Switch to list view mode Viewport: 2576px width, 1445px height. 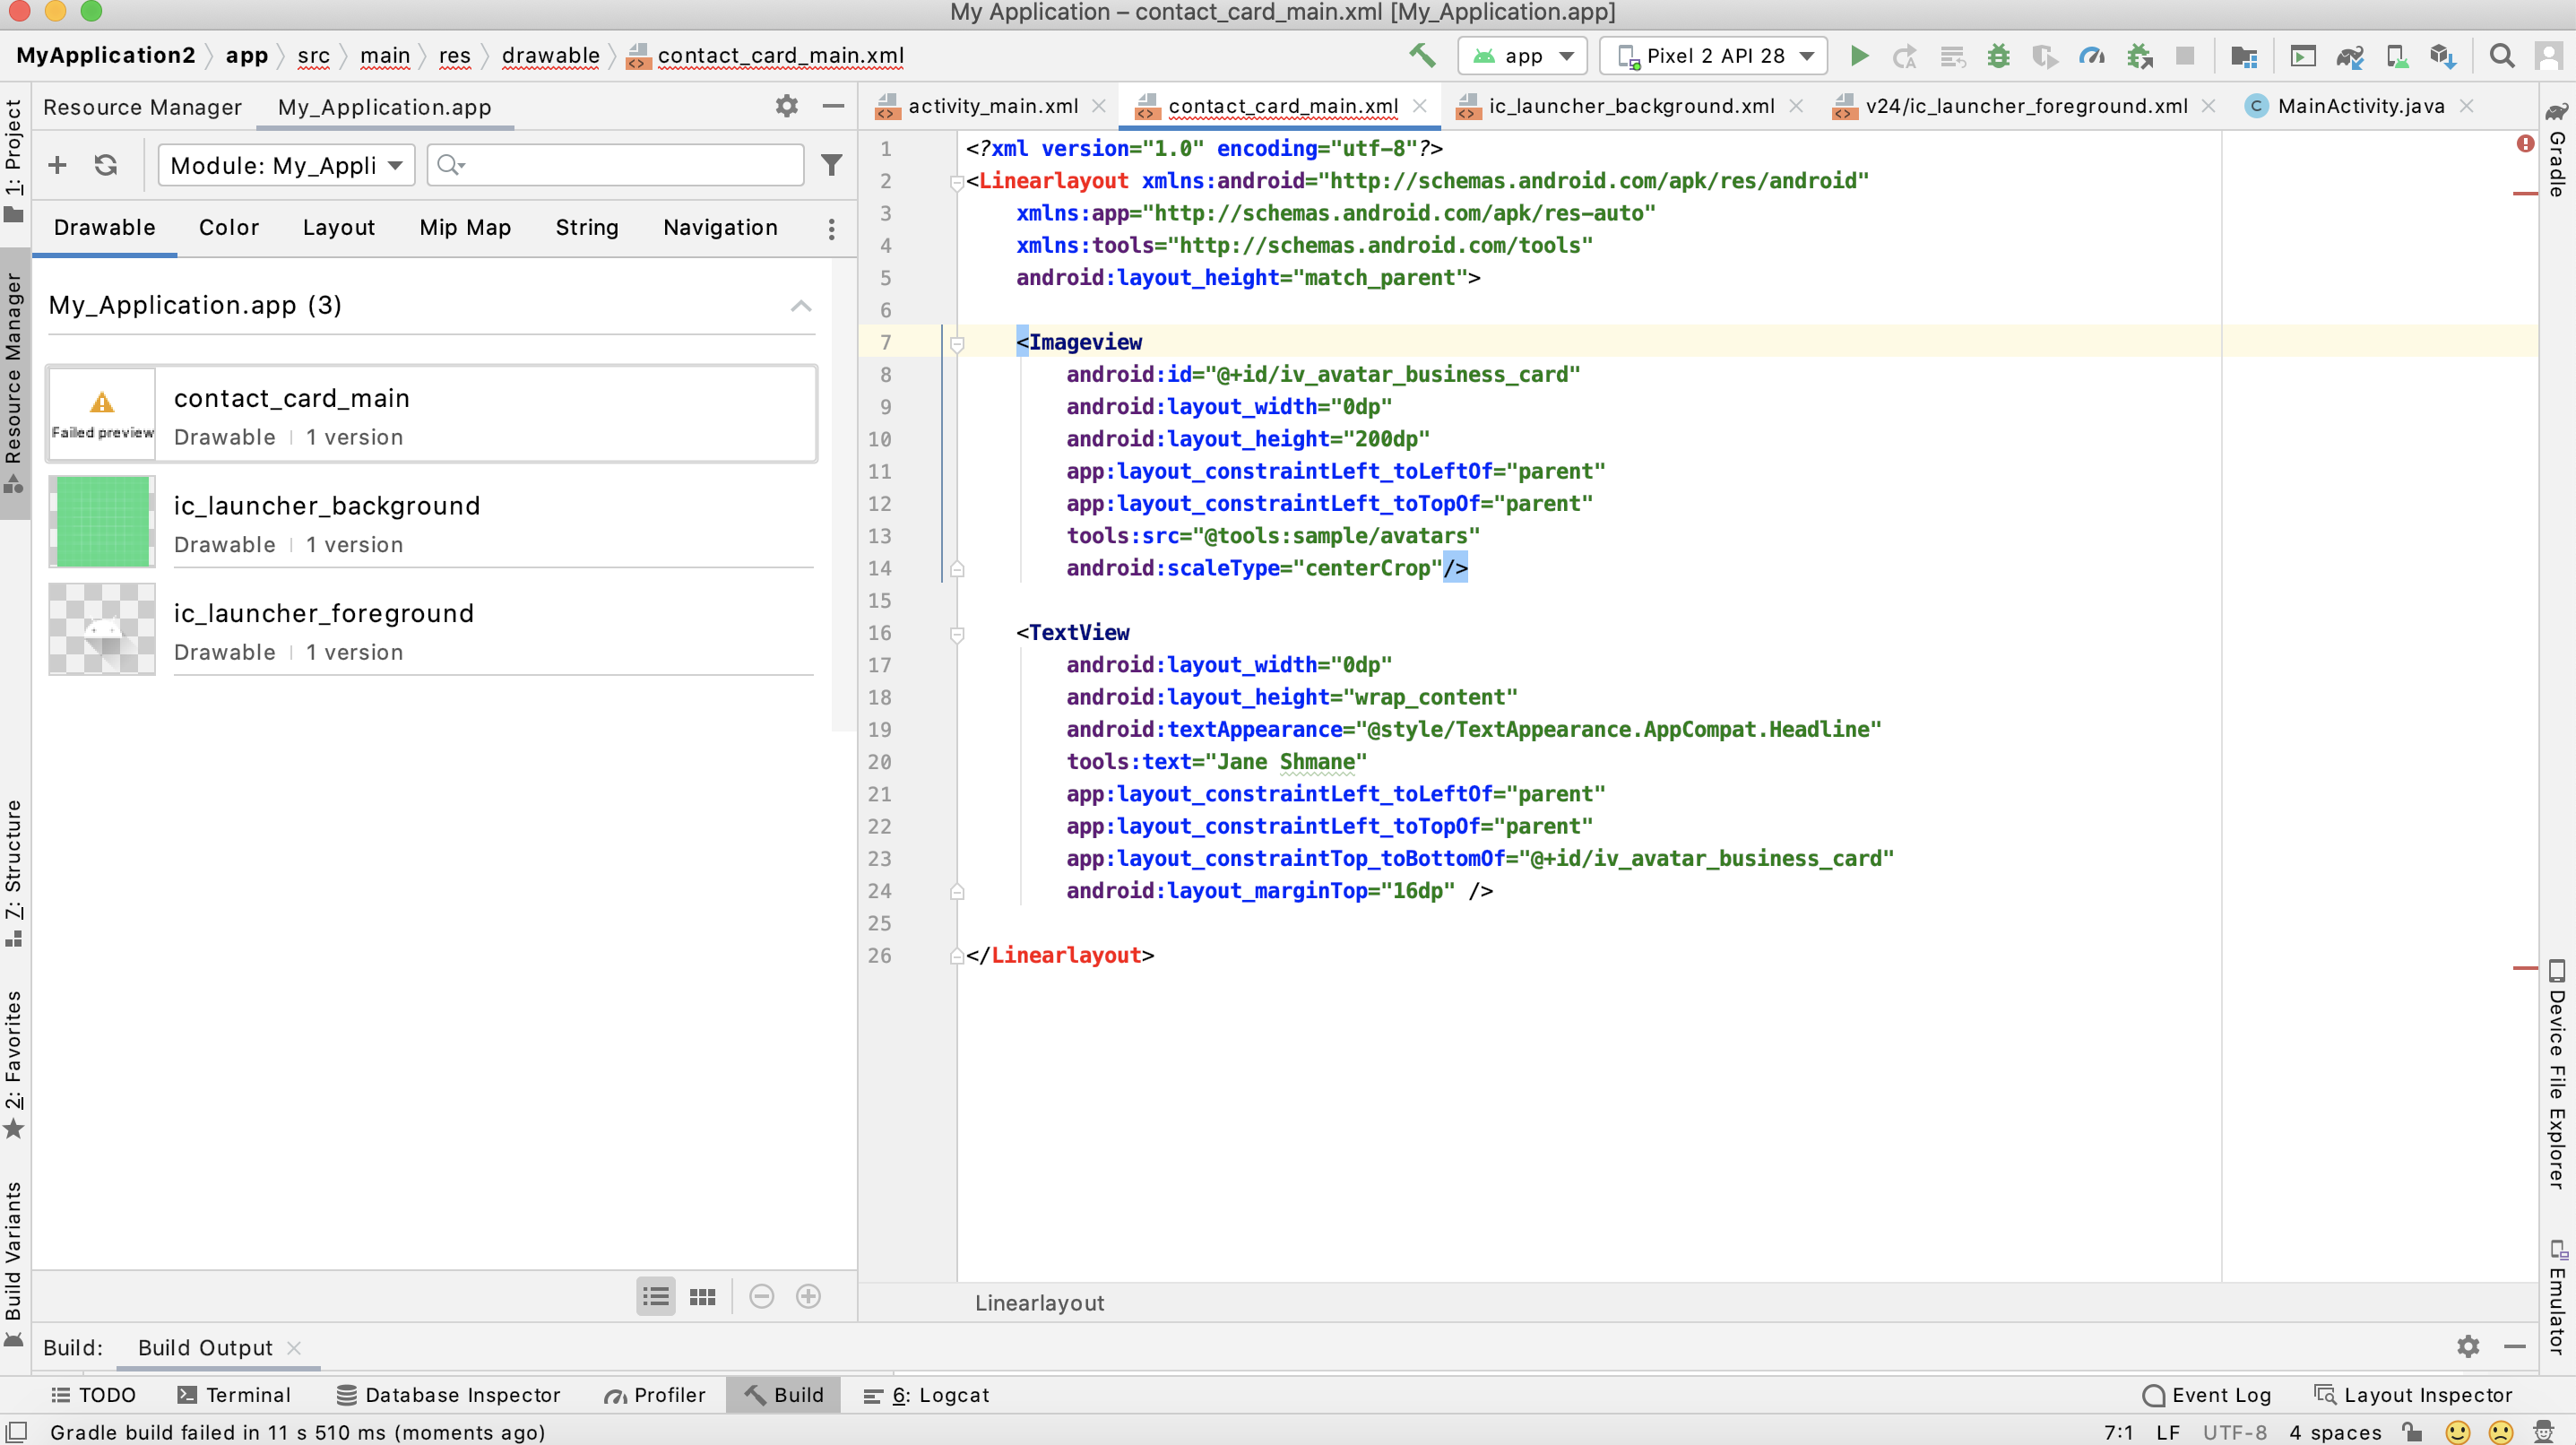point(656,1297)
